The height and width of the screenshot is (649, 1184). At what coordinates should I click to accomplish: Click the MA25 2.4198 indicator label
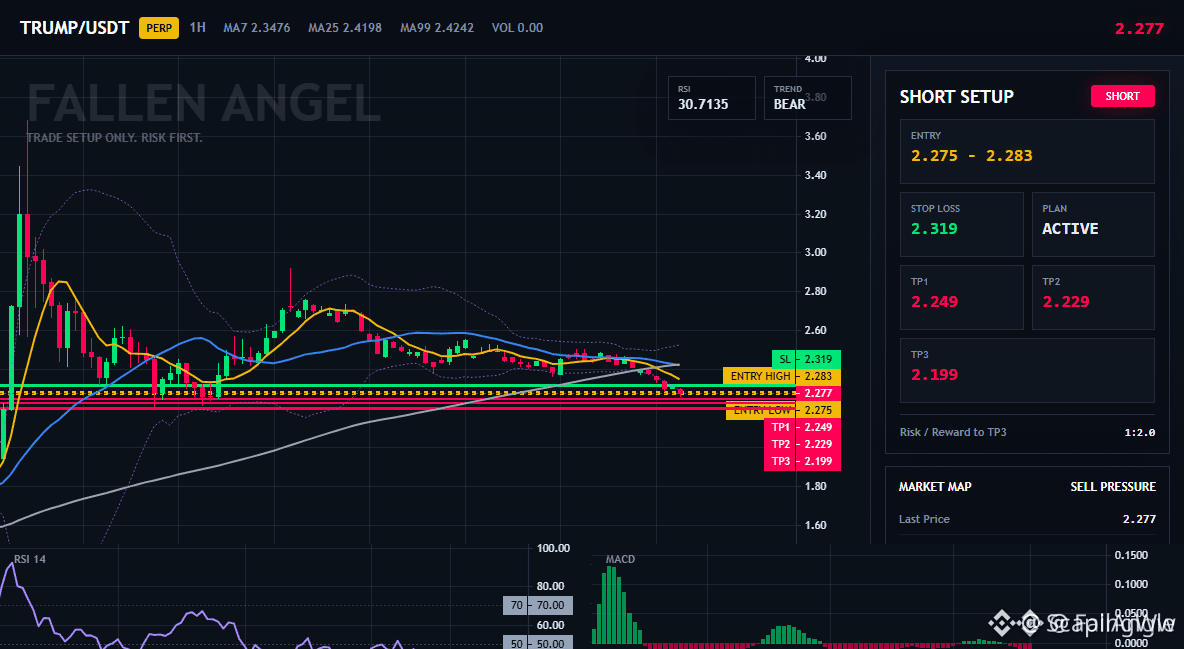[x=345, y=28]
